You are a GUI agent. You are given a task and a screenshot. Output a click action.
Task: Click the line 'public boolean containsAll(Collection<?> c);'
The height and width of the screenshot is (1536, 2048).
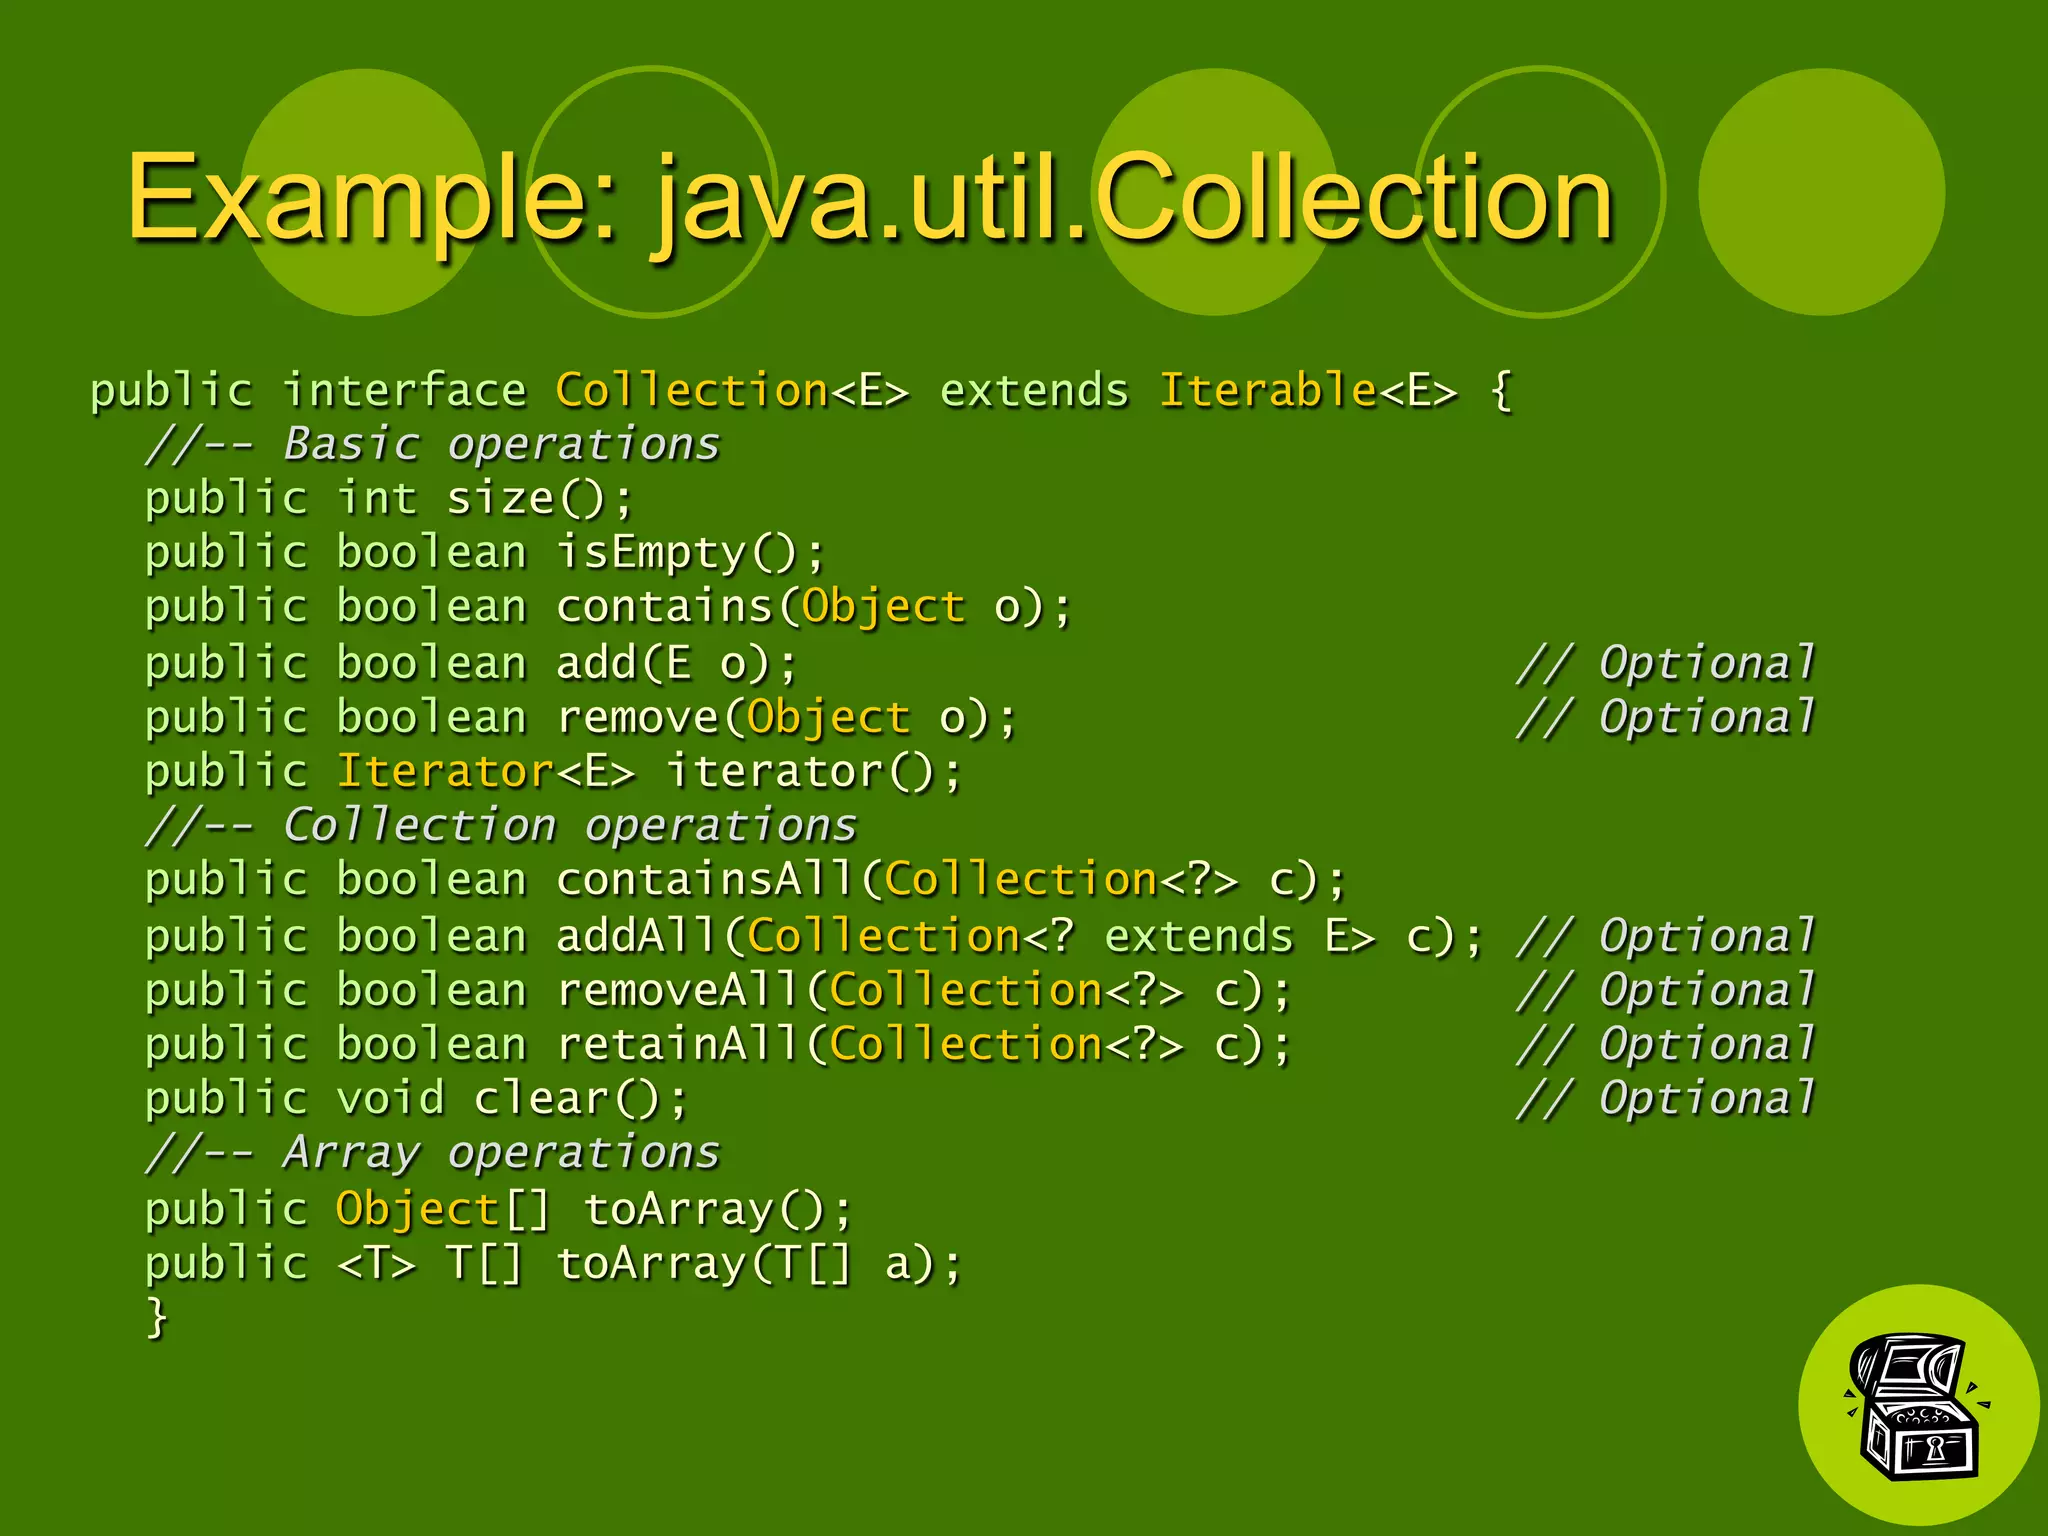[746, 880]
